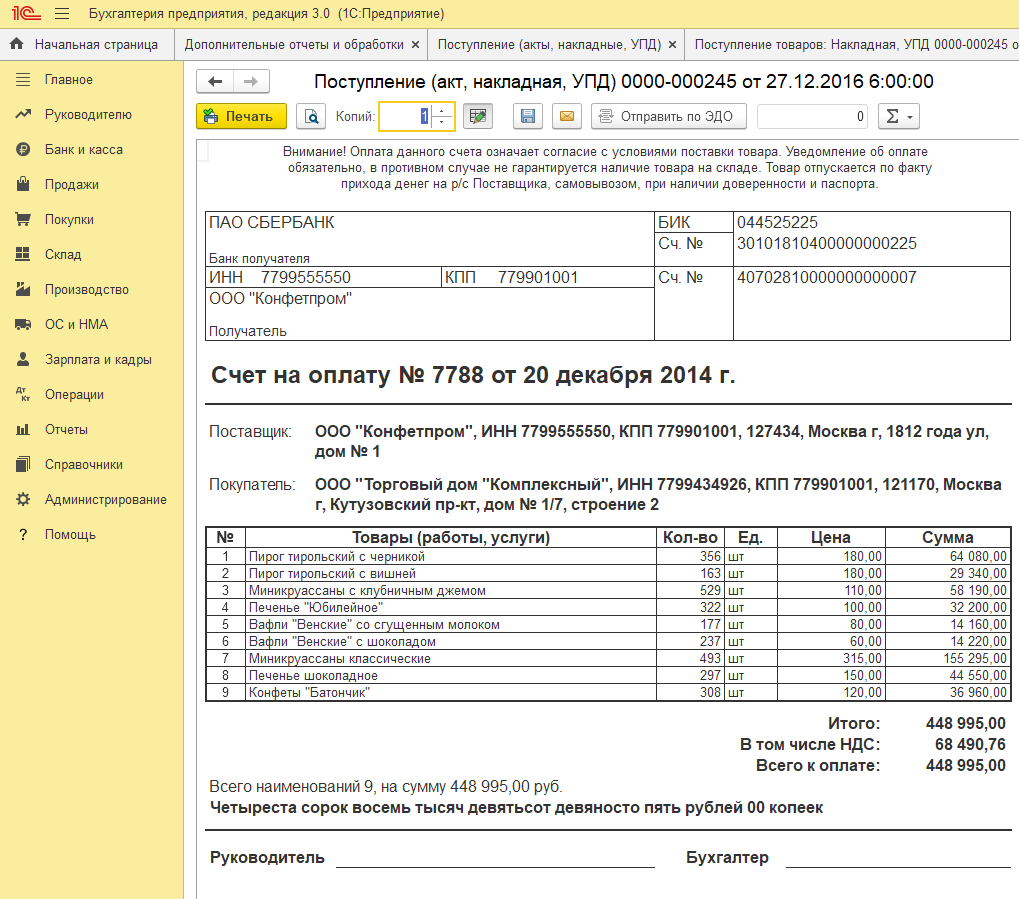
Task: Open the Главное section
Action: (69, 80)
